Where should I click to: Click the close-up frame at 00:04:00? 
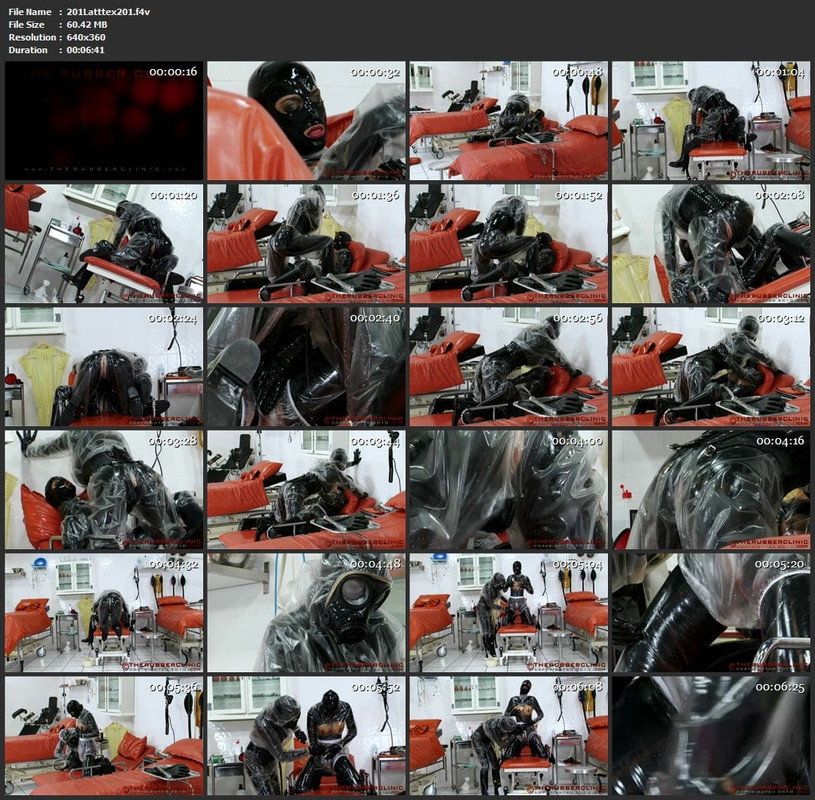(508, 490)
